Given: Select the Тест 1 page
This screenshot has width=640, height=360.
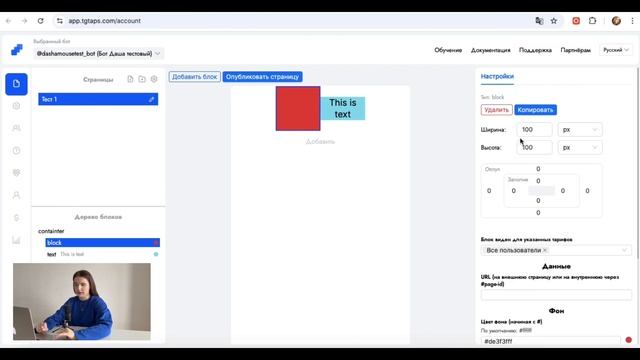Looking at the screenshot, I should pos(98,99).
